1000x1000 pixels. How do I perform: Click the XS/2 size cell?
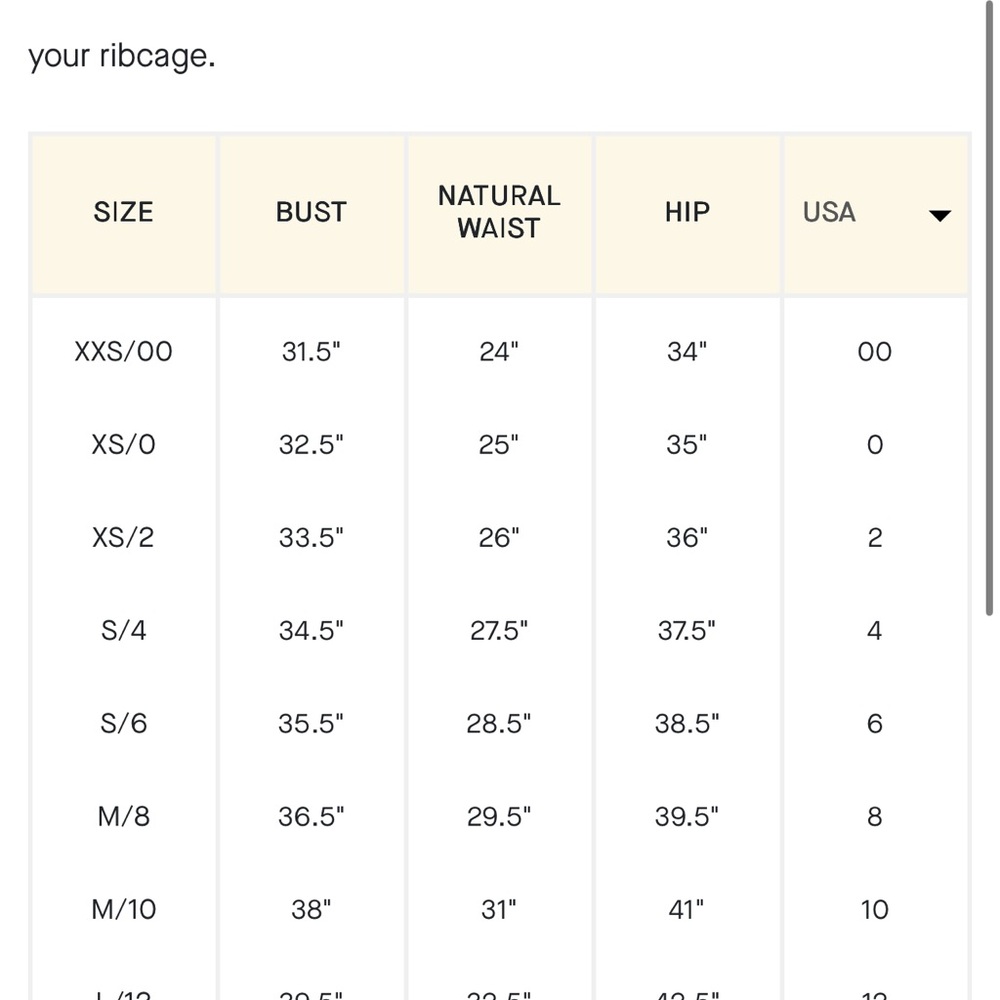point(124,538)
